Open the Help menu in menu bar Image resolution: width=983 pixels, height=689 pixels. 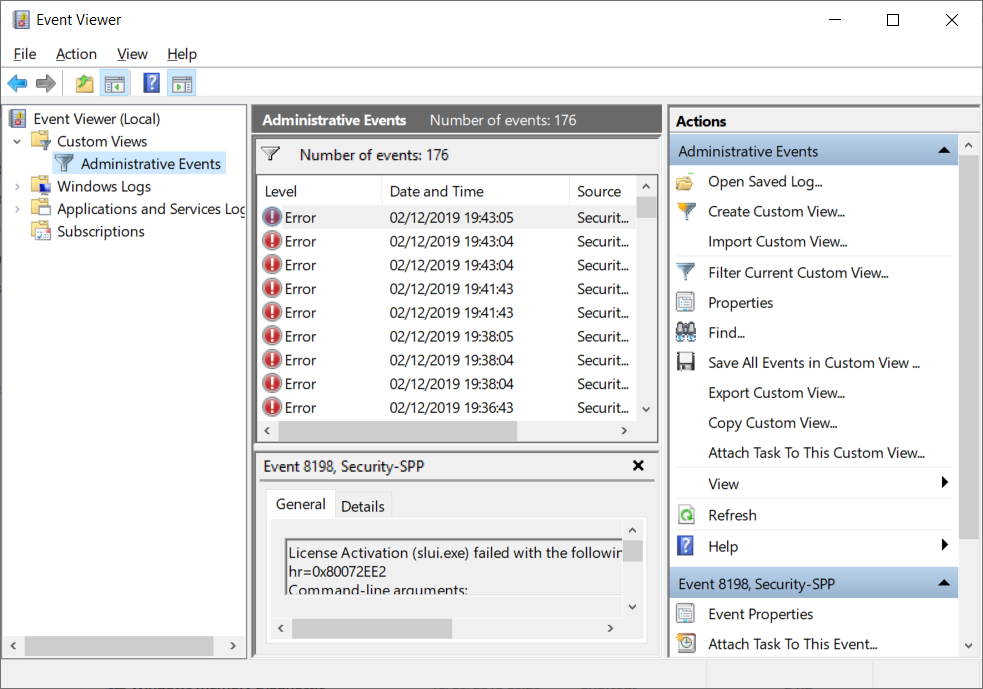tap(182, 54)
